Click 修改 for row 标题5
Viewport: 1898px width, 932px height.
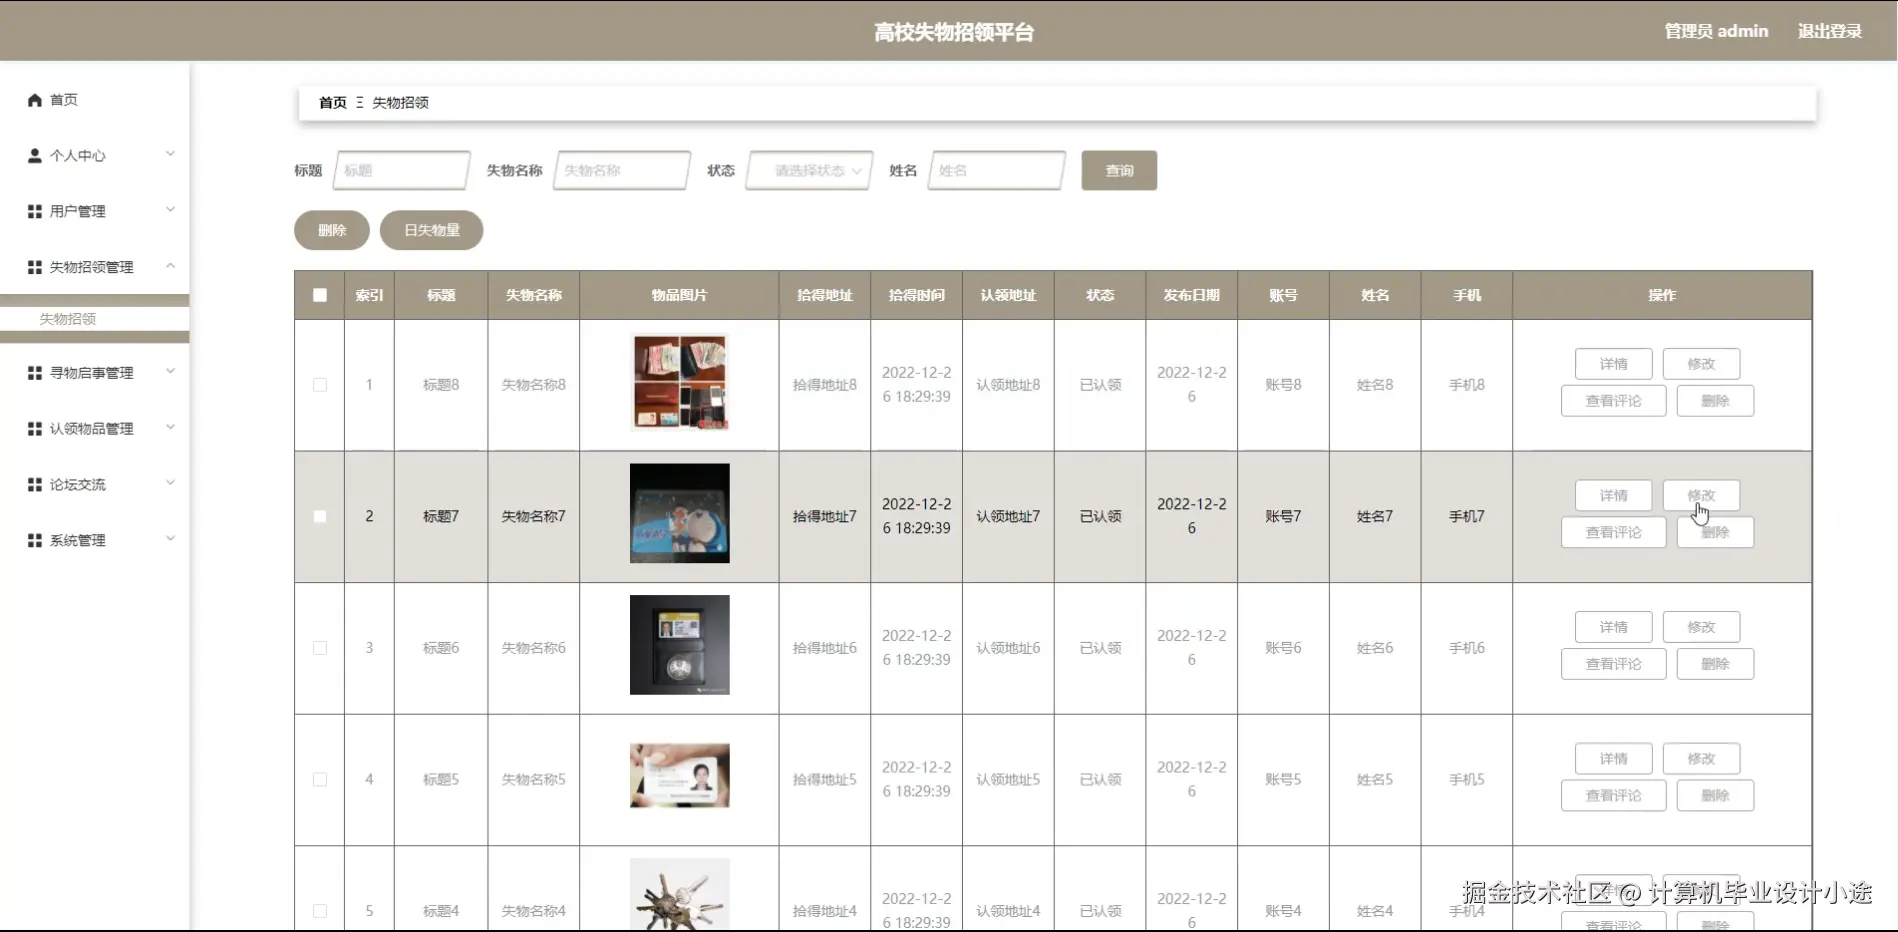[1701, 759]
